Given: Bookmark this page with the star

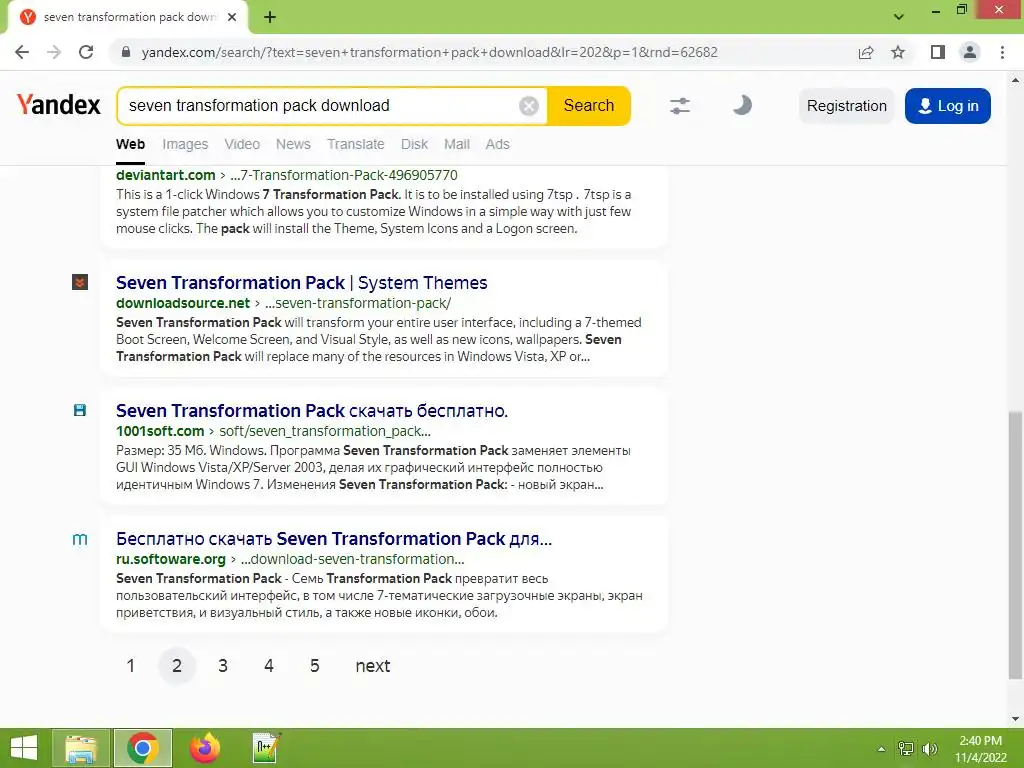Looking at the screenshot, I should (898, 52).
